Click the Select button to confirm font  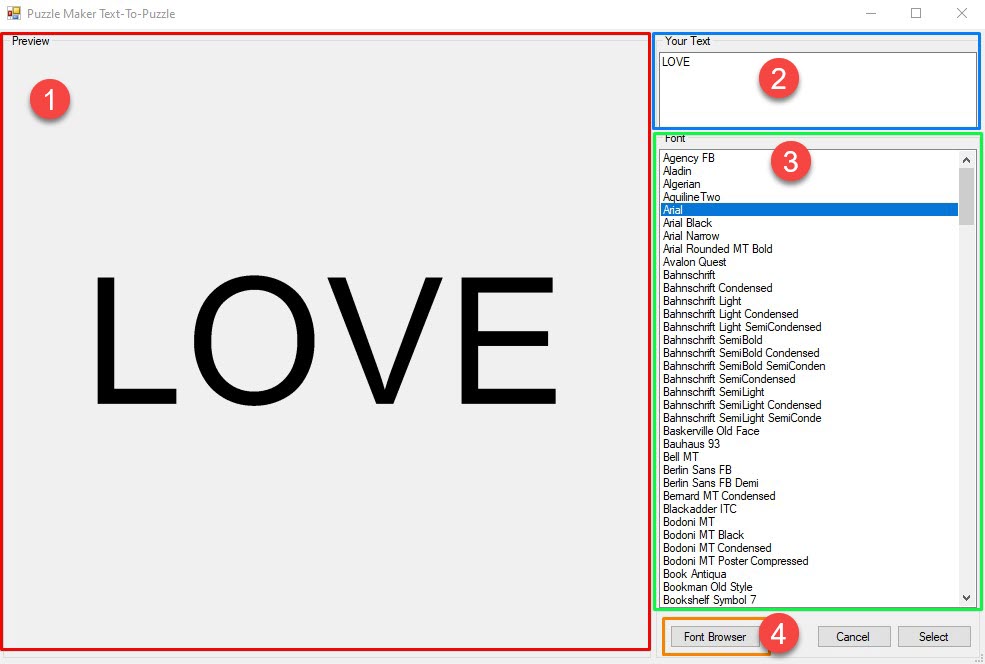point(934,636)
